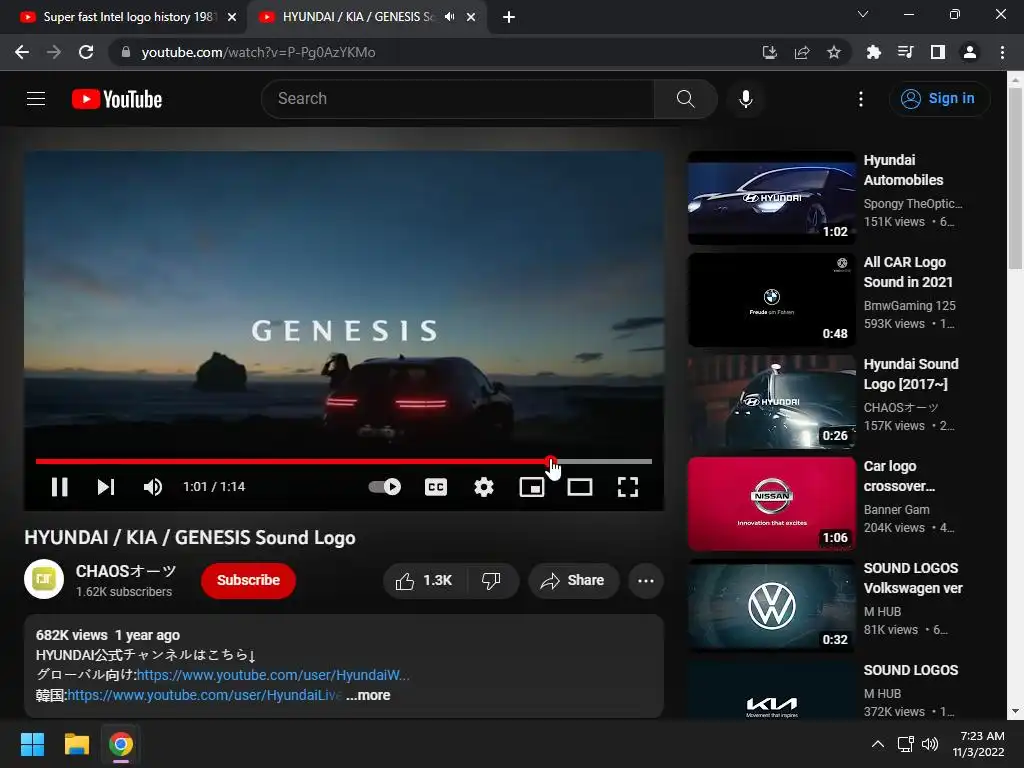Open Chrome profile icon
Viewport: 1024px width, 768px height.
click(970, 52)
